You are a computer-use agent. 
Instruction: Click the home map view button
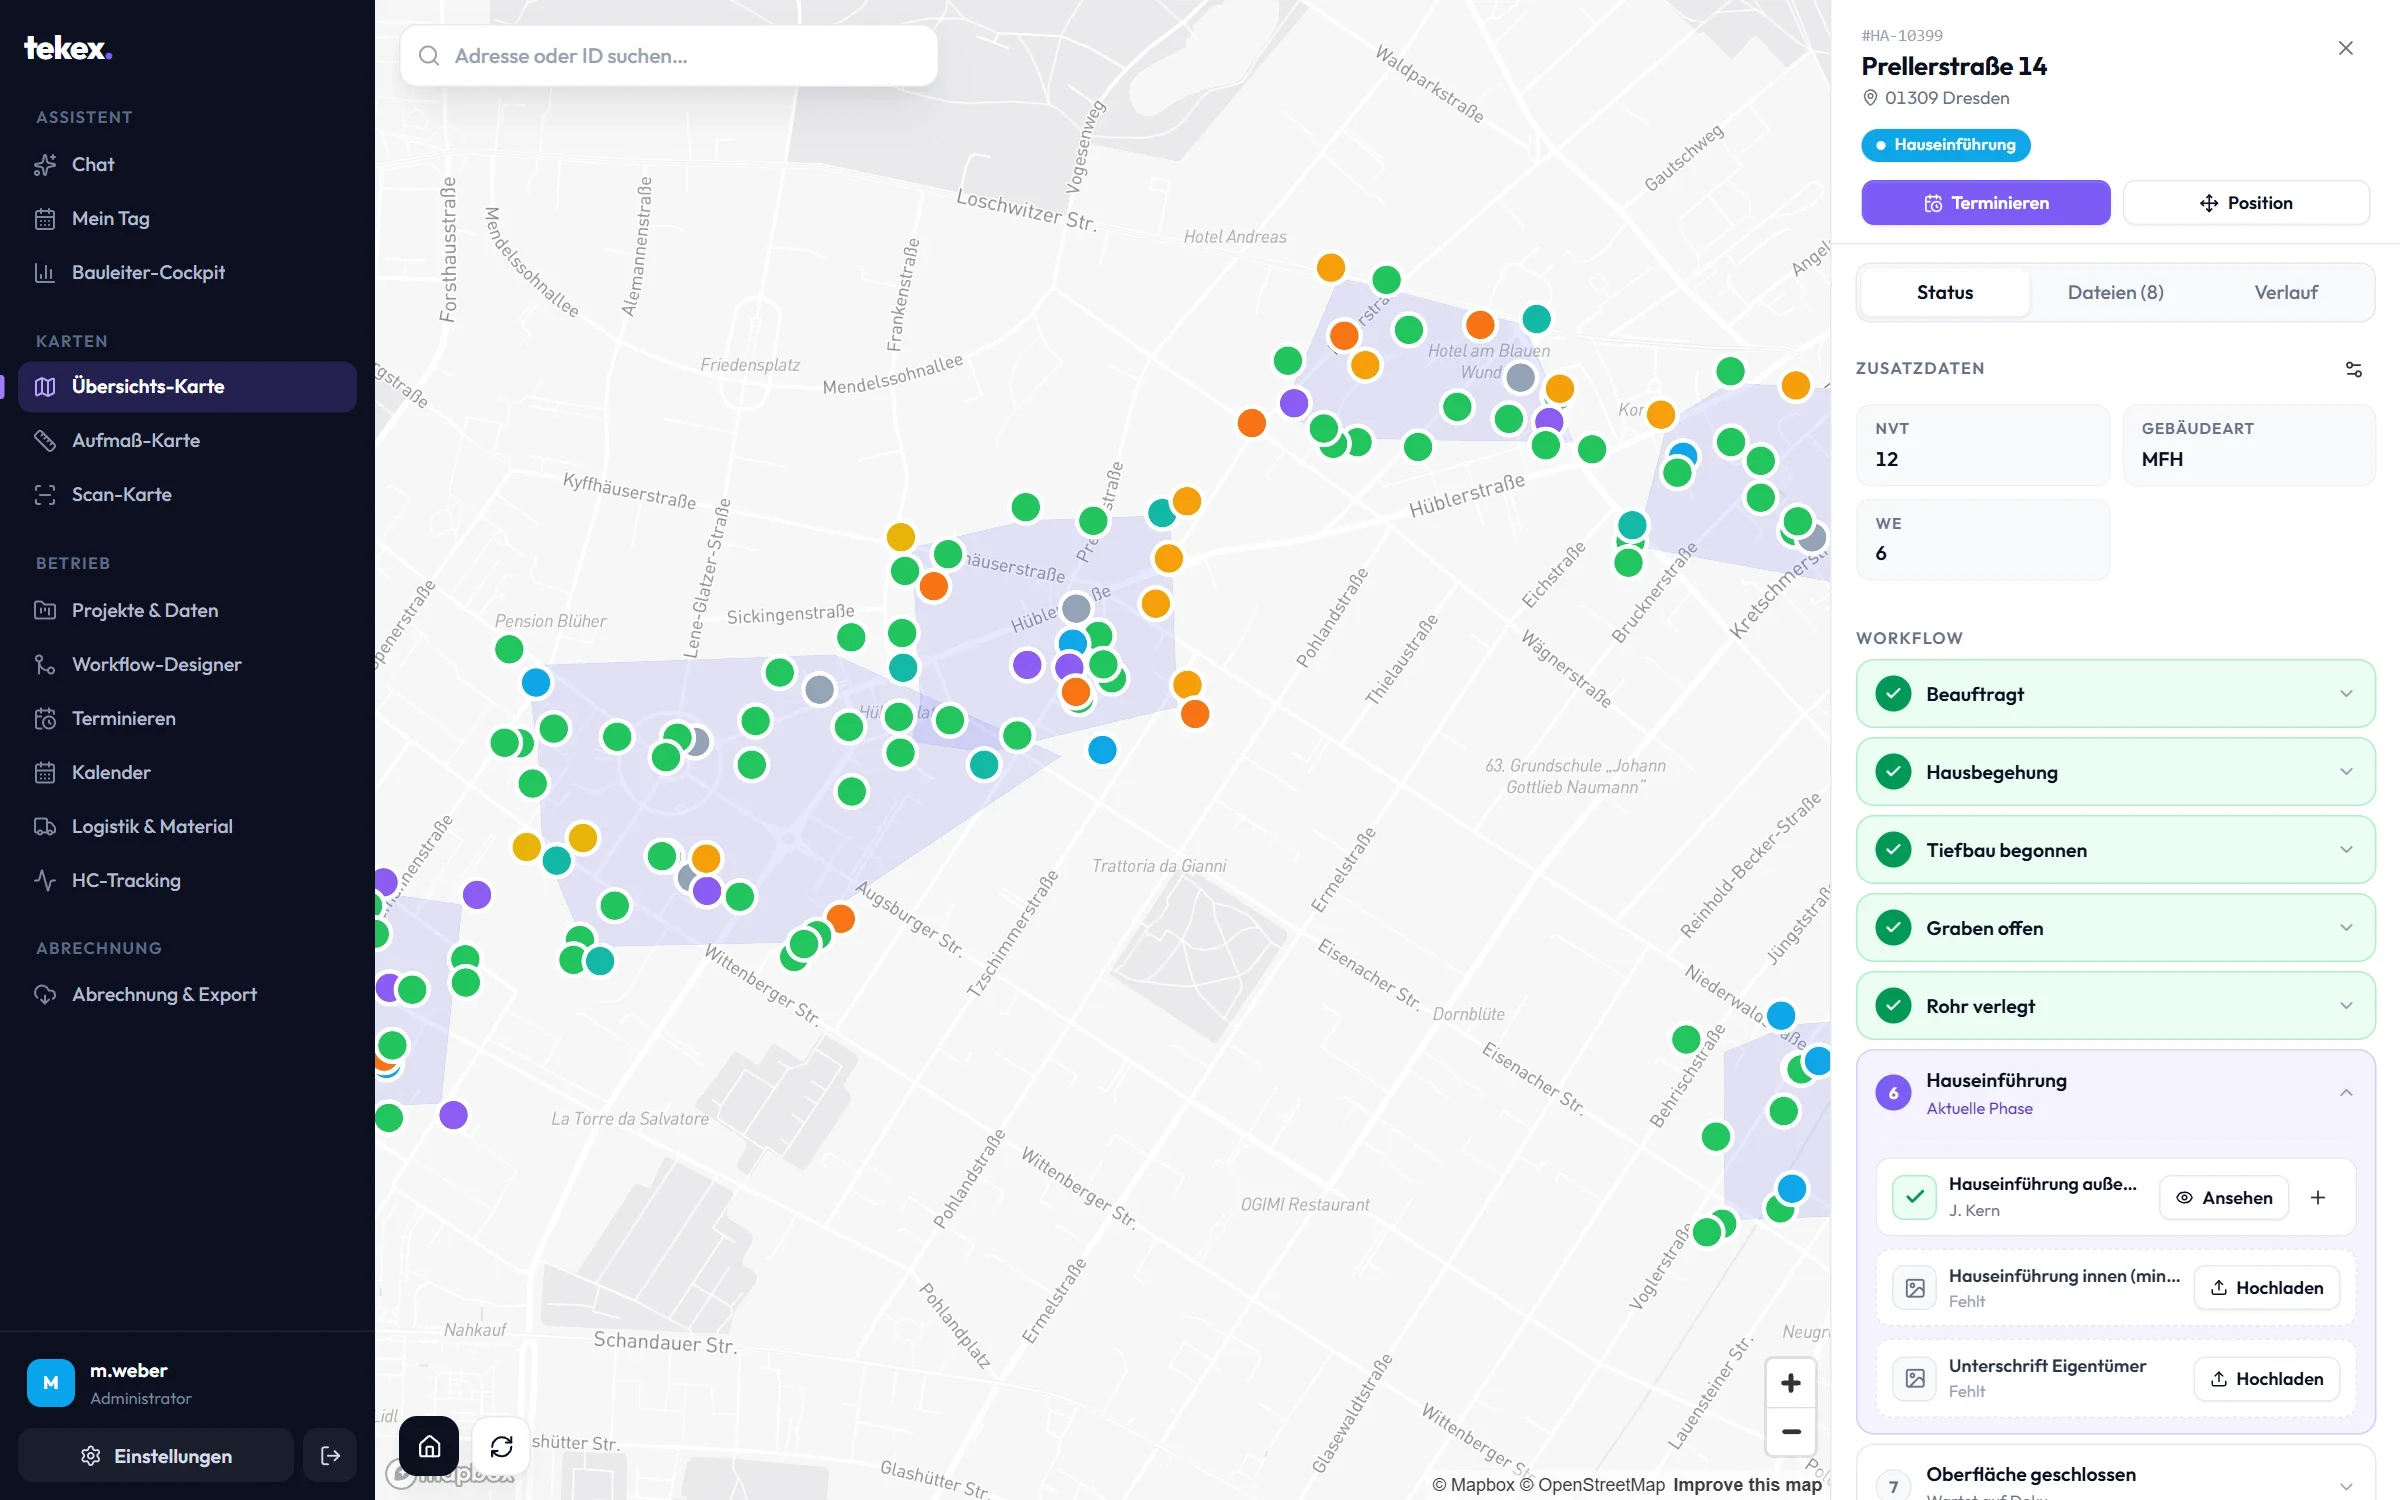tap(429, 1446)
